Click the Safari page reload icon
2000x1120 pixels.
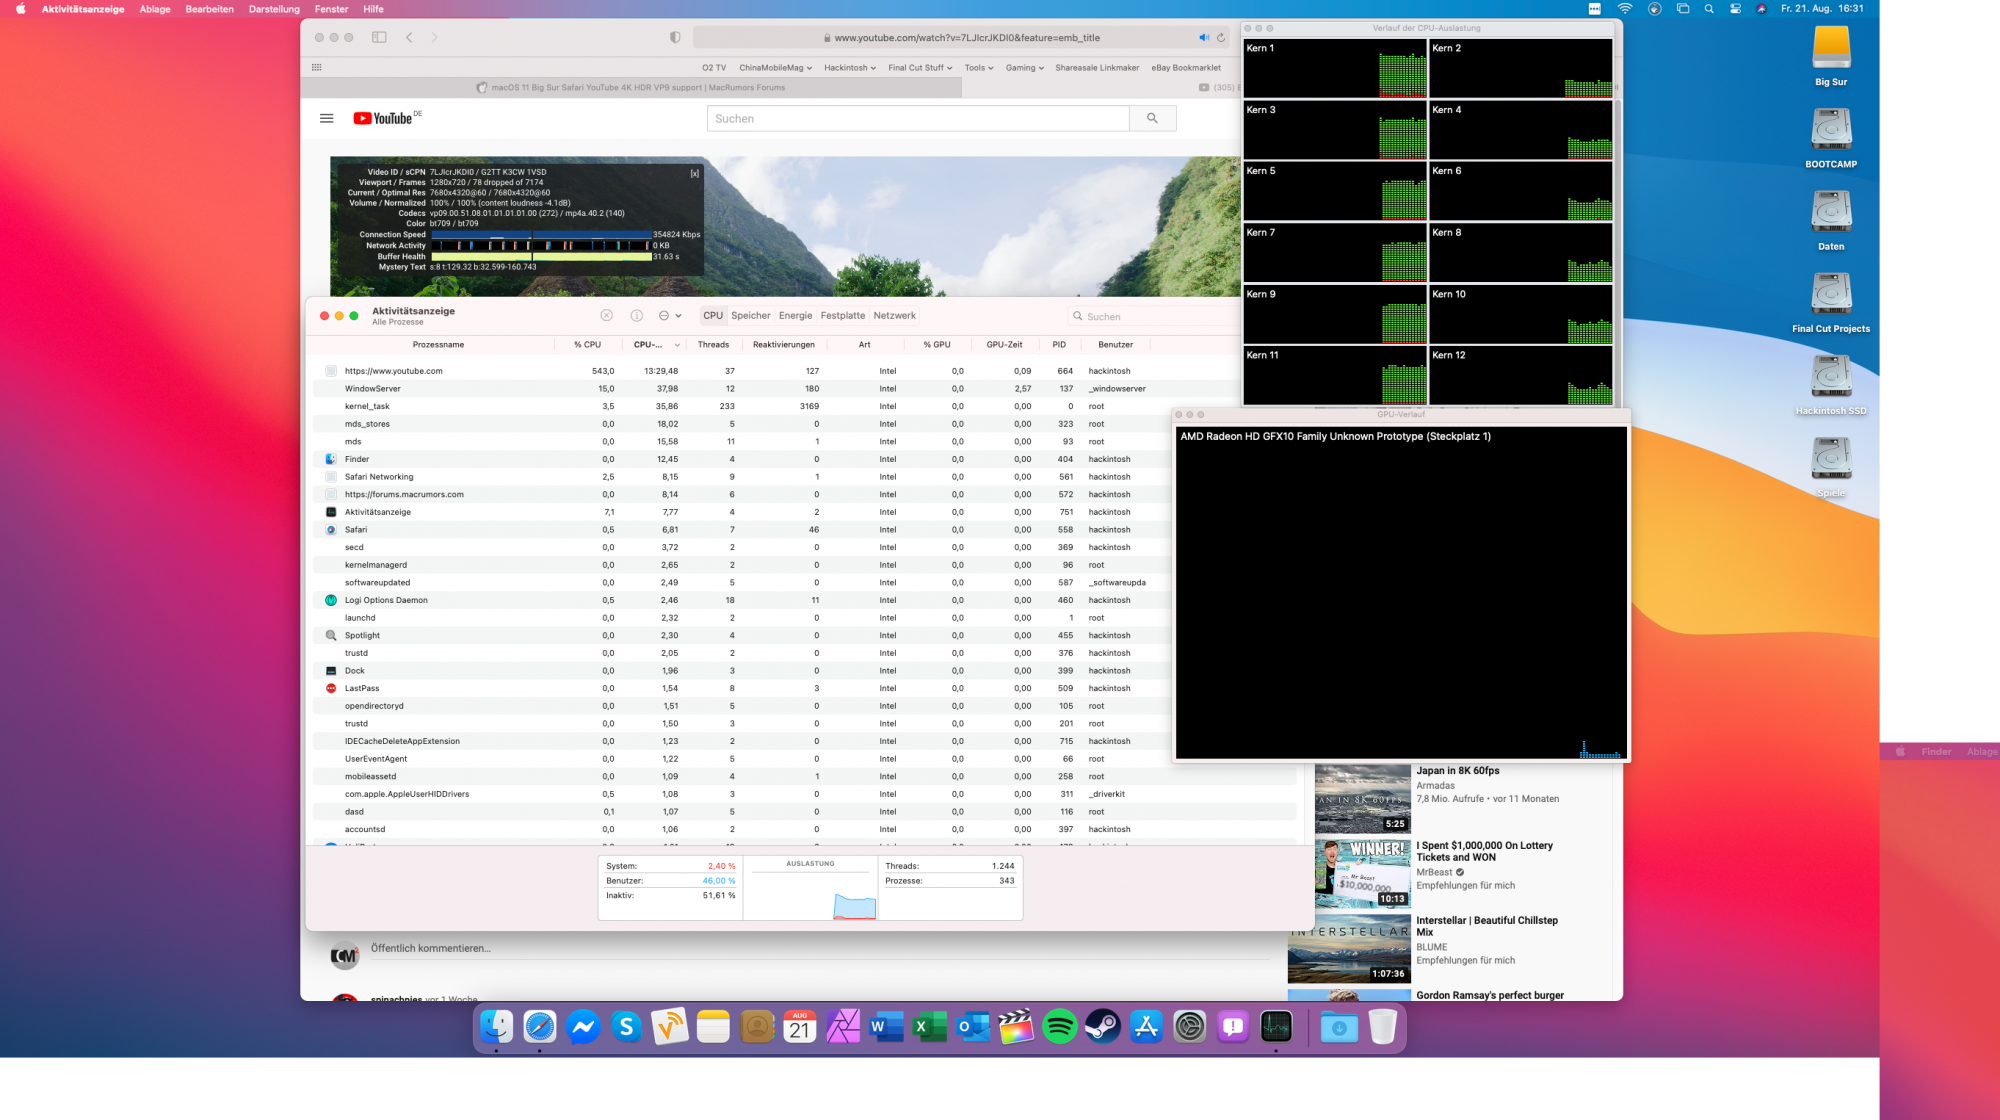(1220, 38)
